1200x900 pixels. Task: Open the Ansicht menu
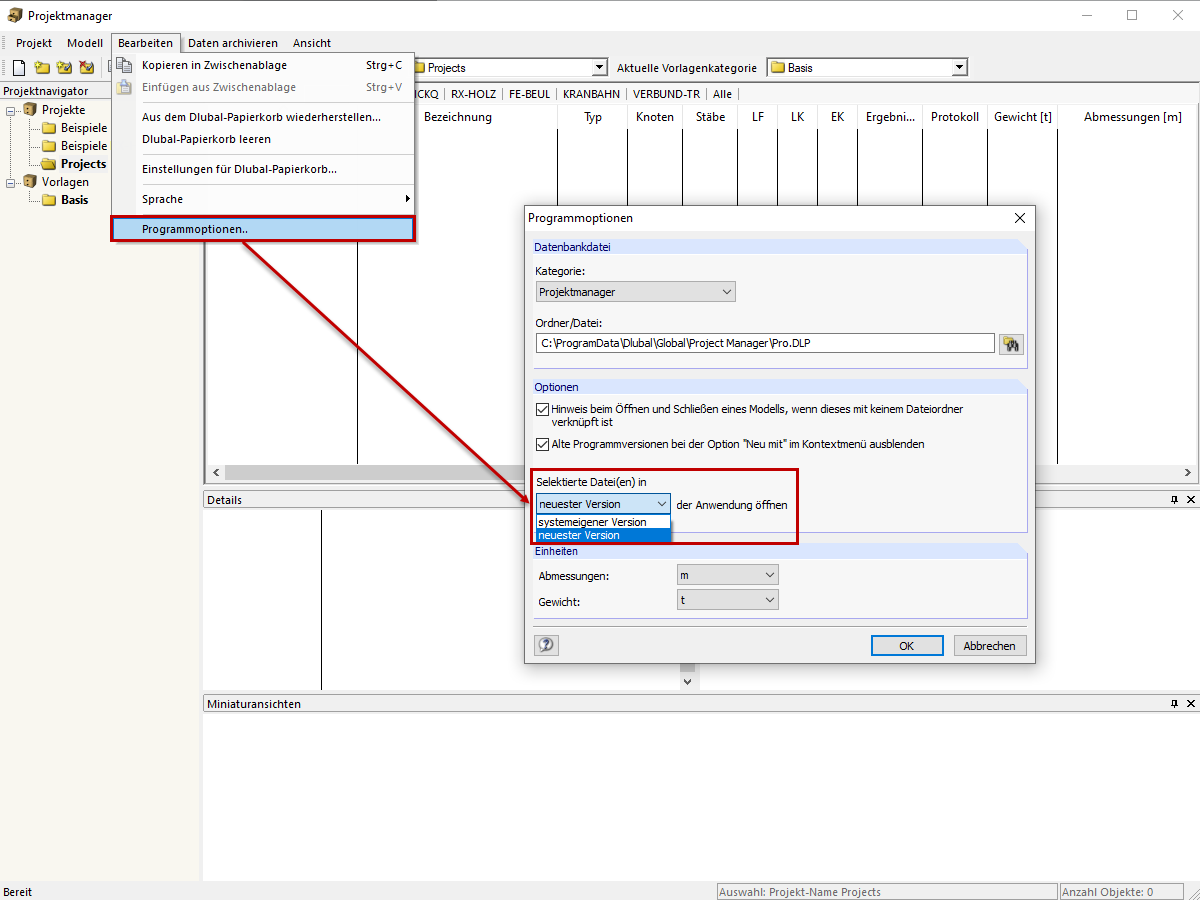311,43
